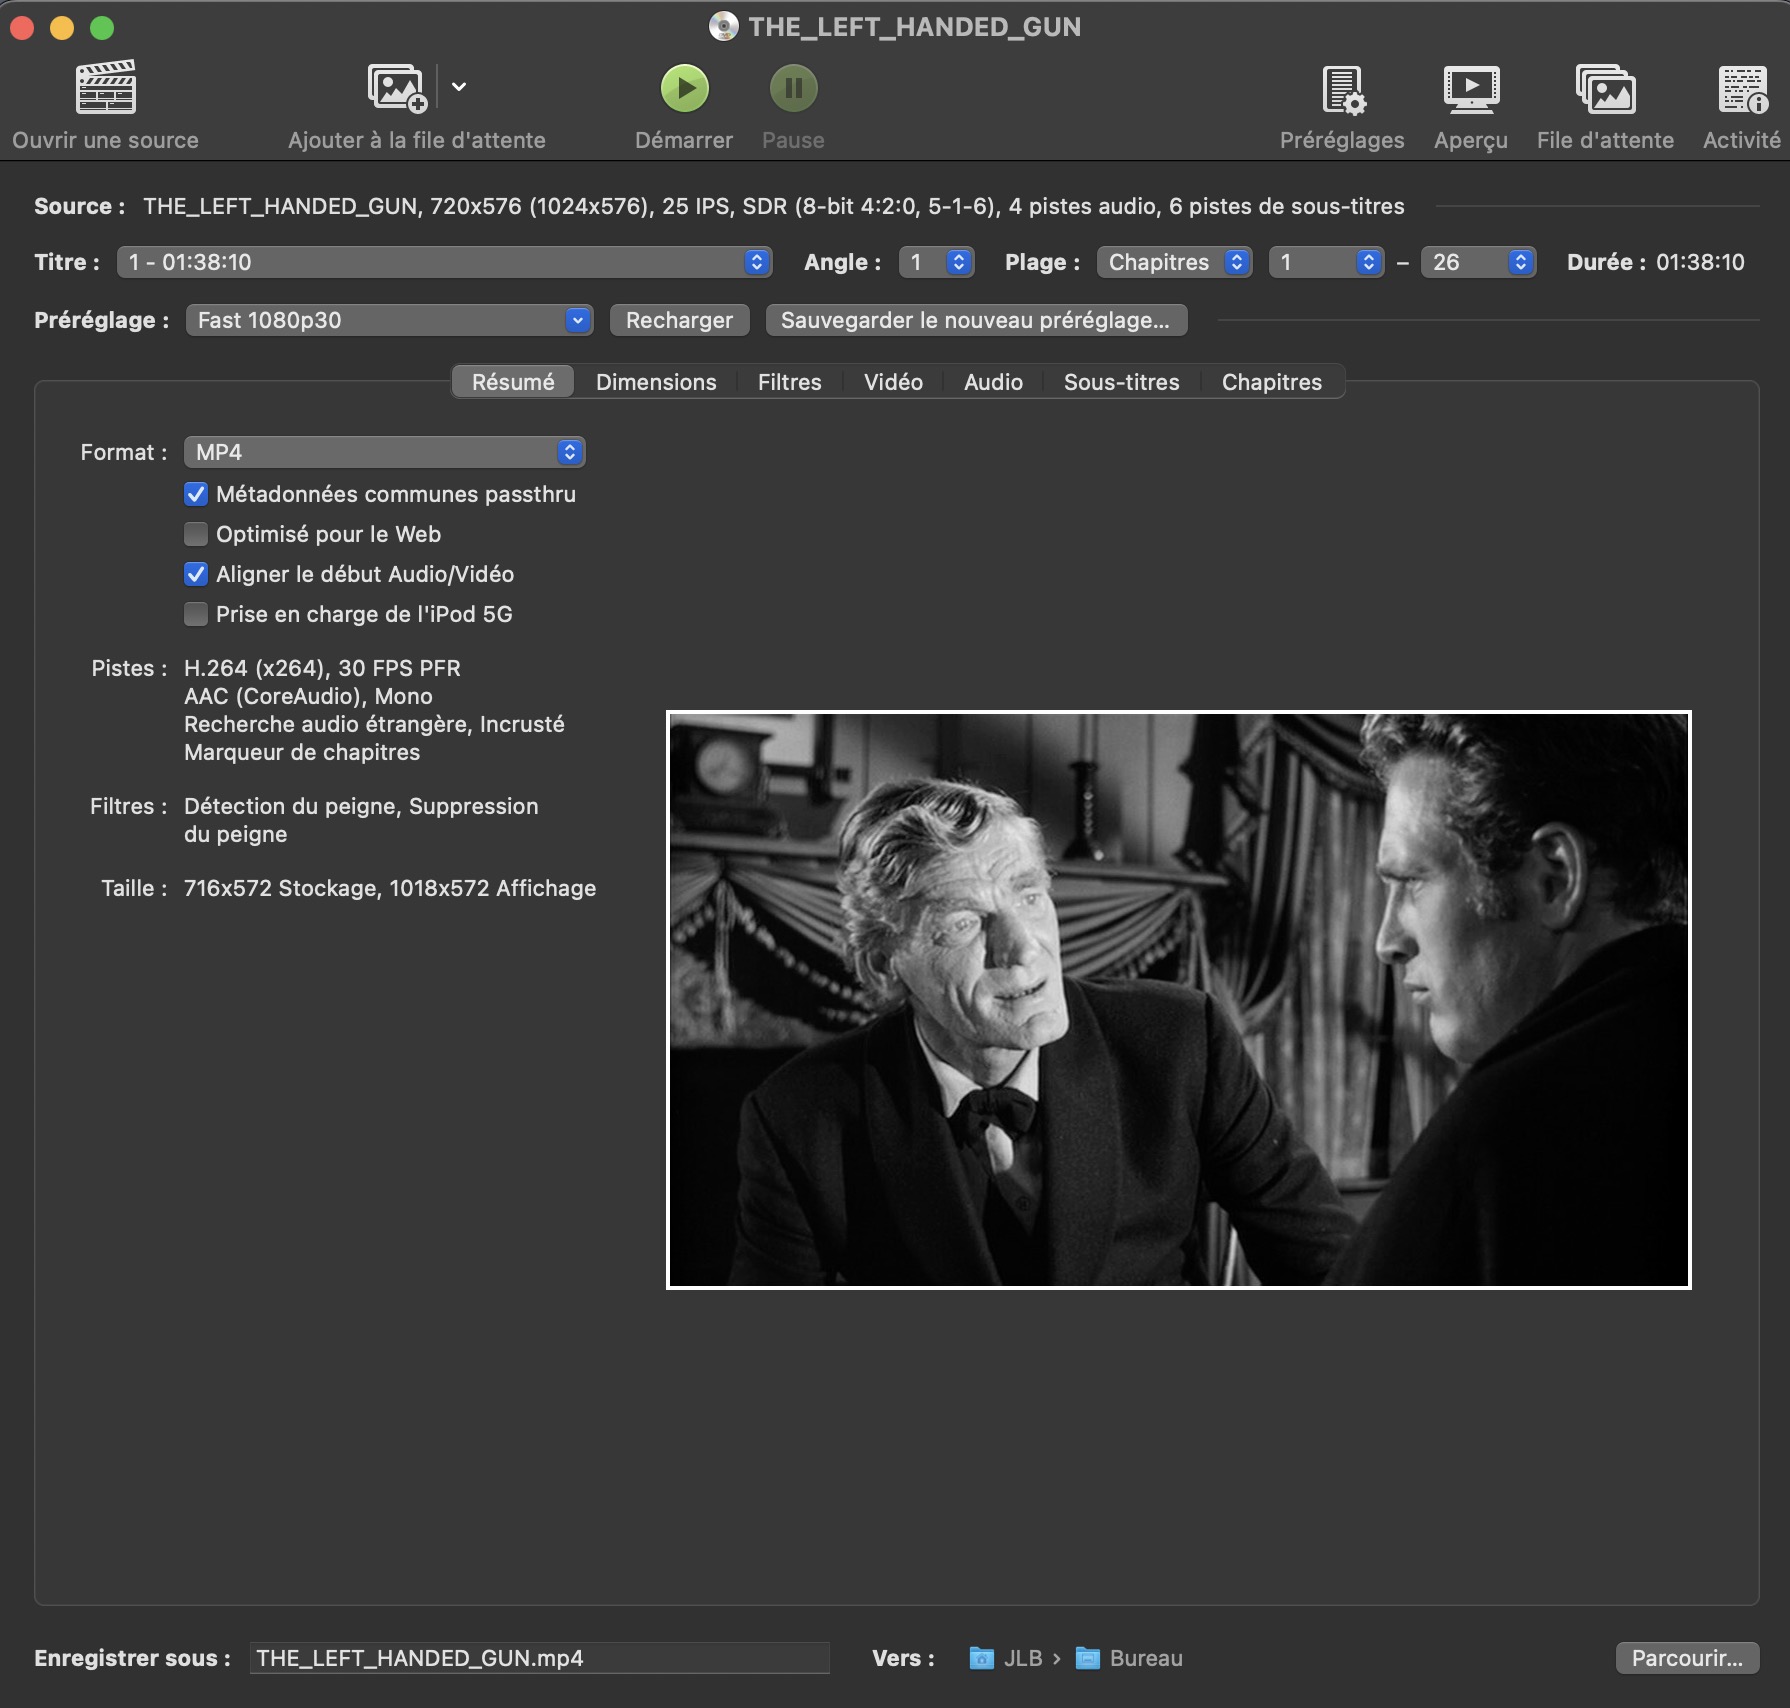Start encoding with the Démarrer button
The height and width of the screenshot is (1708, 1790).
click(x=685, y=88)
